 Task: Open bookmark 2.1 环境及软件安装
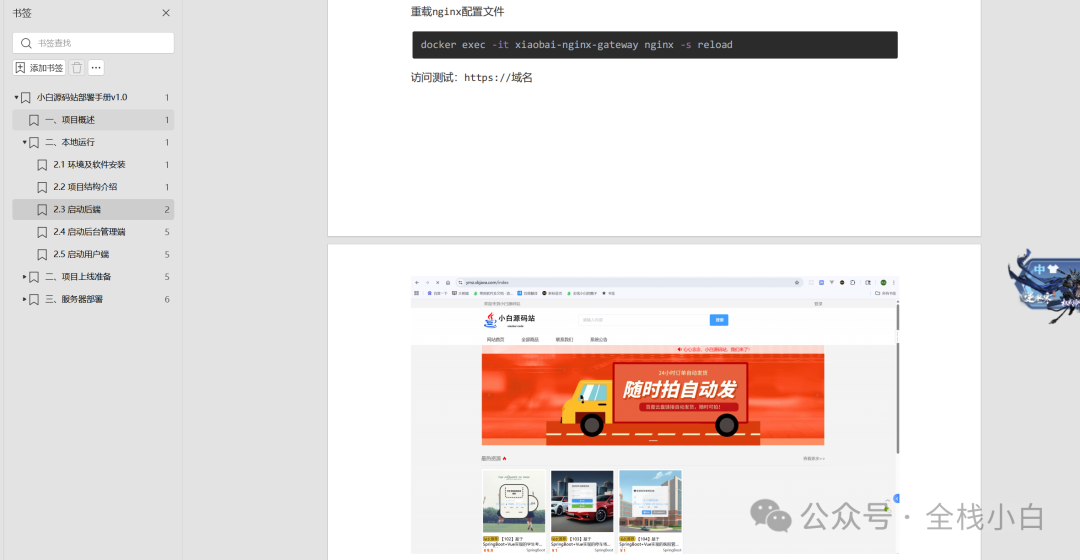pyautogui.click(x=90, y=165)
